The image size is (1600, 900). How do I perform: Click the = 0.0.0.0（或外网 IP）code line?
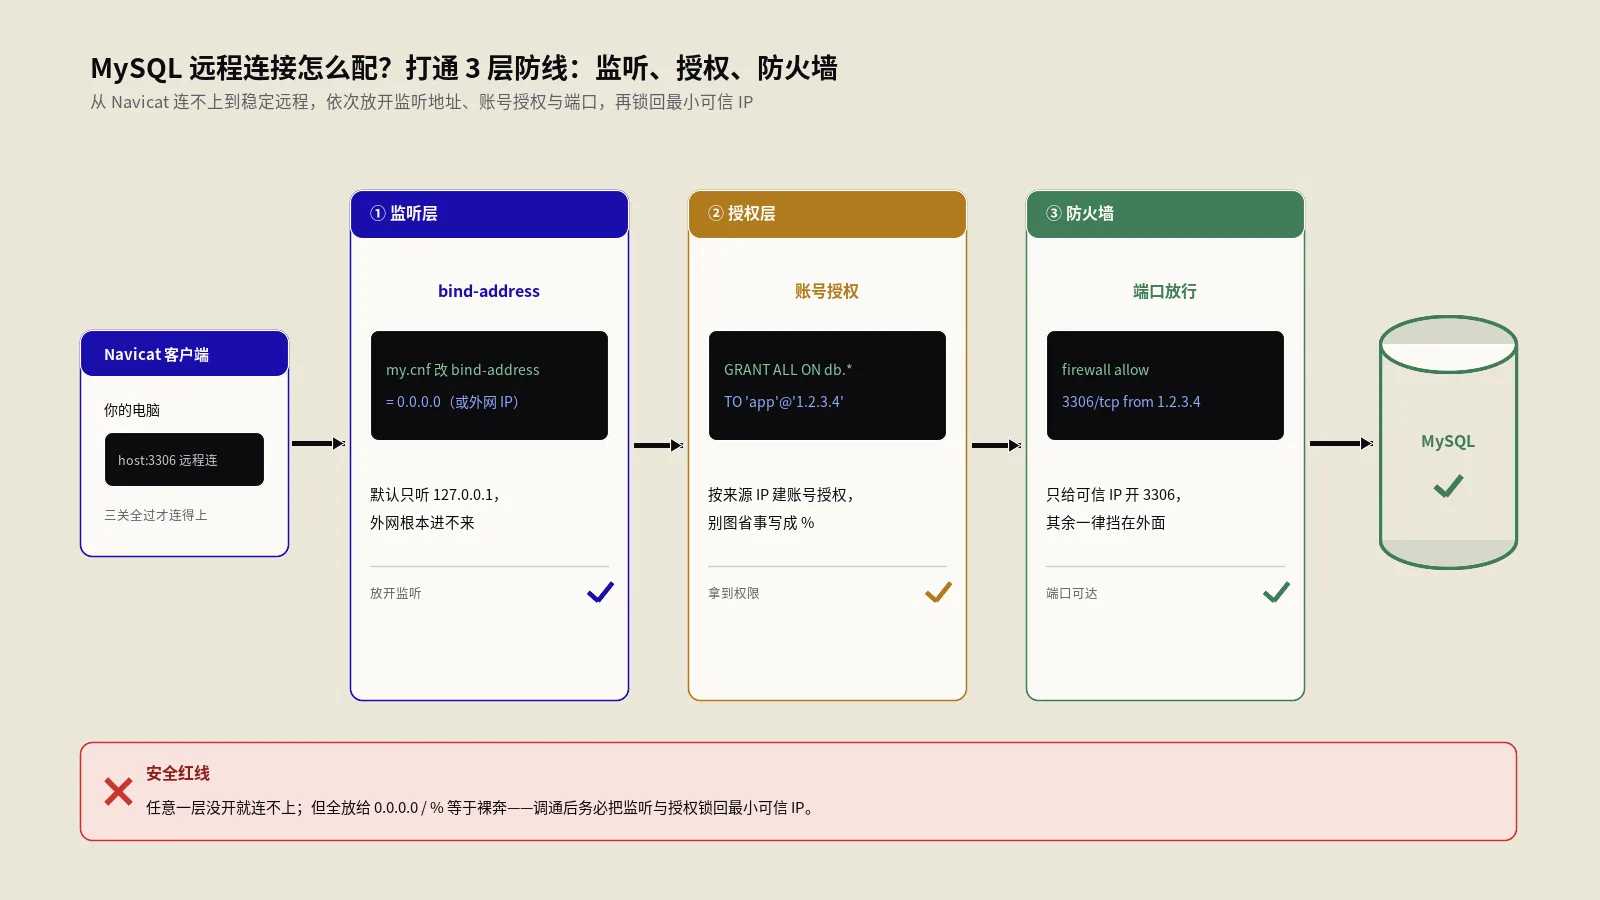coord(452,402)
